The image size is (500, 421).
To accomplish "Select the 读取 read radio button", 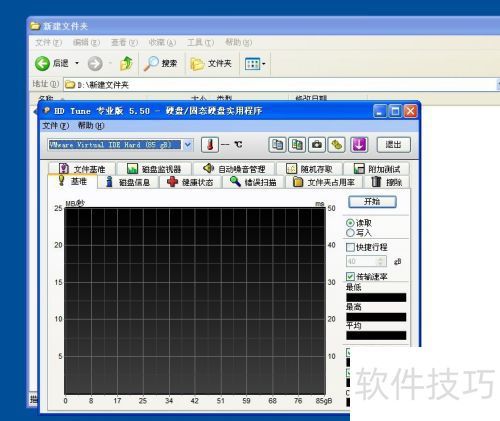I will (x=350, y=223).
